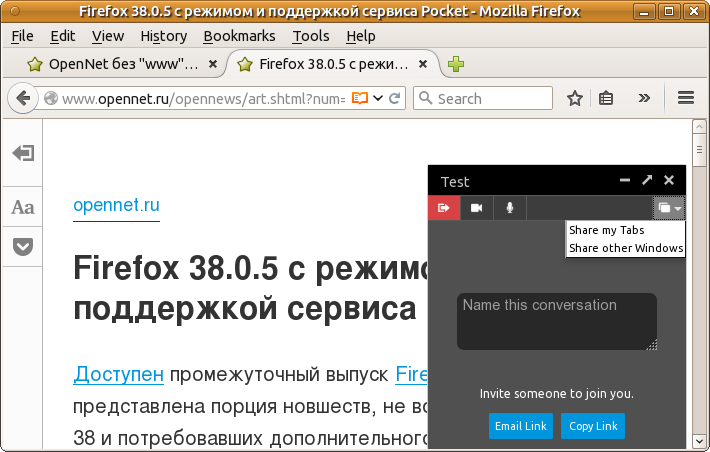Screen dimensions: 710x452
Task: Close Reader View with the exit arrow icon
Action: pyautogui.click(x=23, y=153)
